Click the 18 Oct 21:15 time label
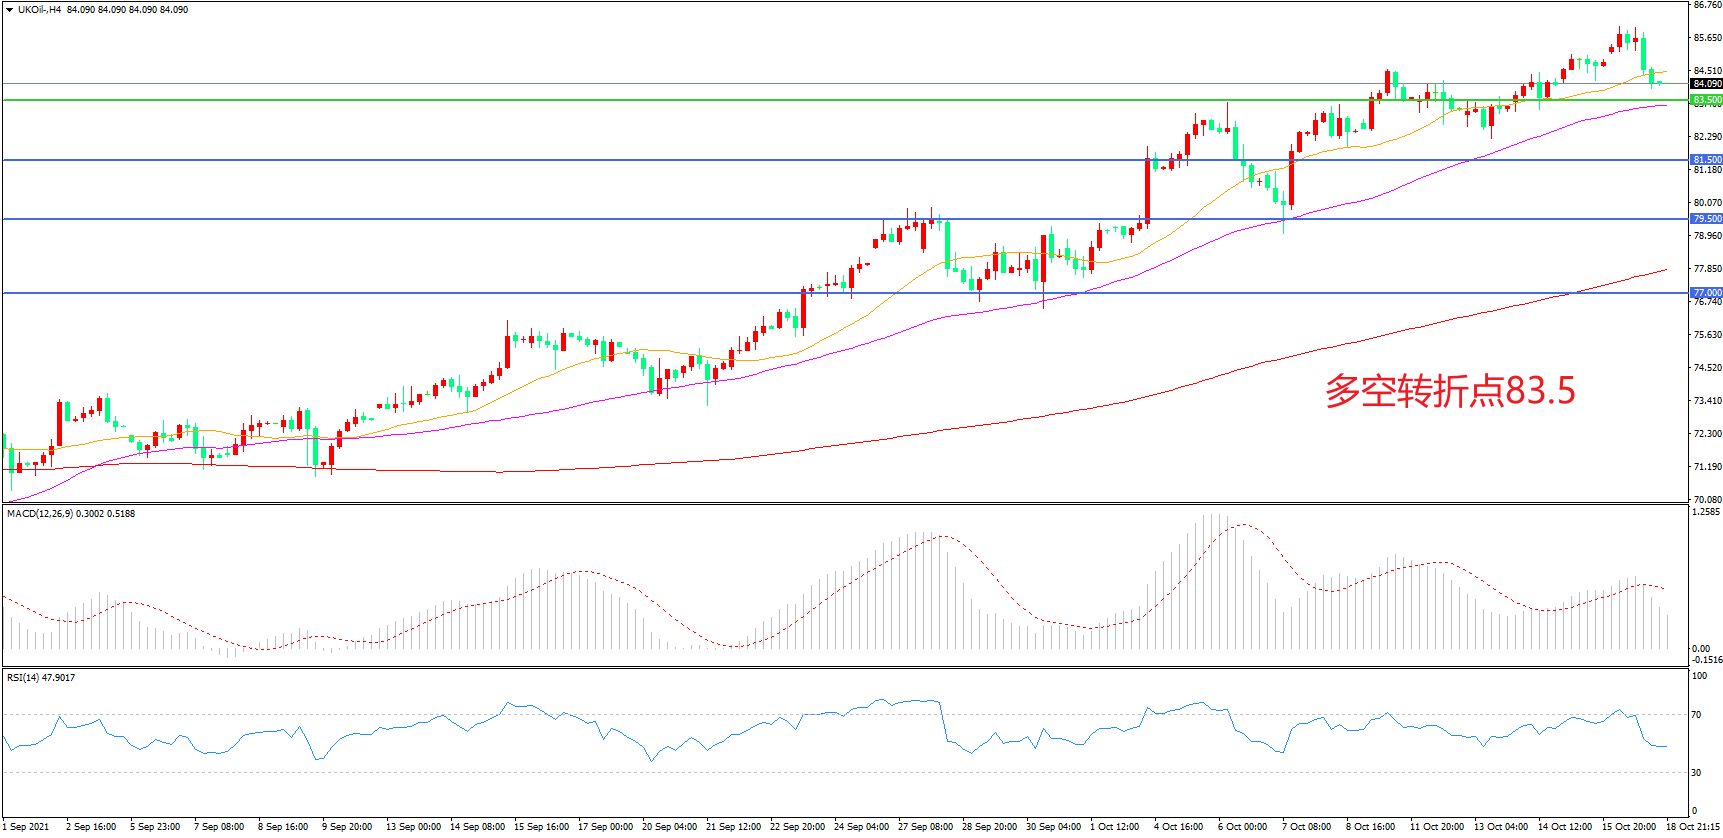This screenshot has width=1723, height=838. (x=1693, y=827)
